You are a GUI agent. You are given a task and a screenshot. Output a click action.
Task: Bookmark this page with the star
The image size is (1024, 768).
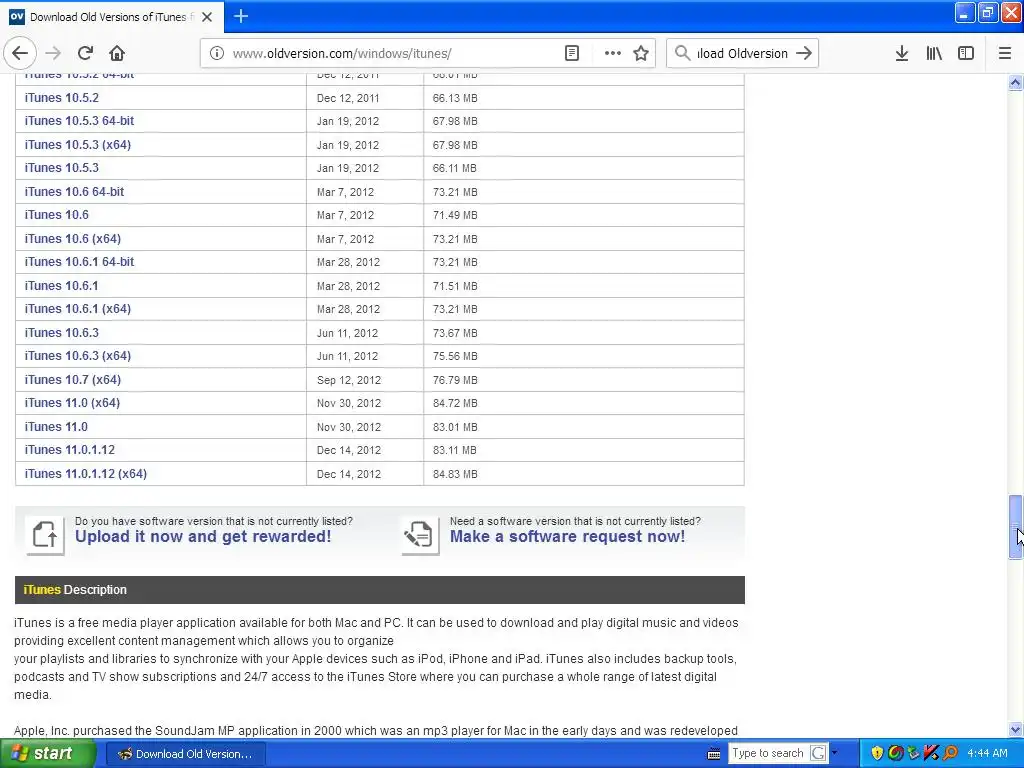641,54
